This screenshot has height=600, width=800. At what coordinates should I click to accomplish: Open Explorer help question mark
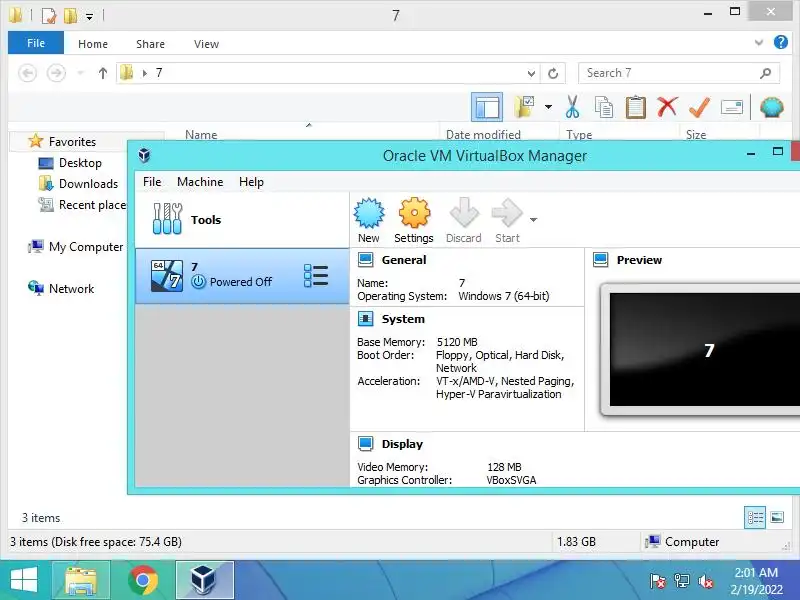point(781,42)
